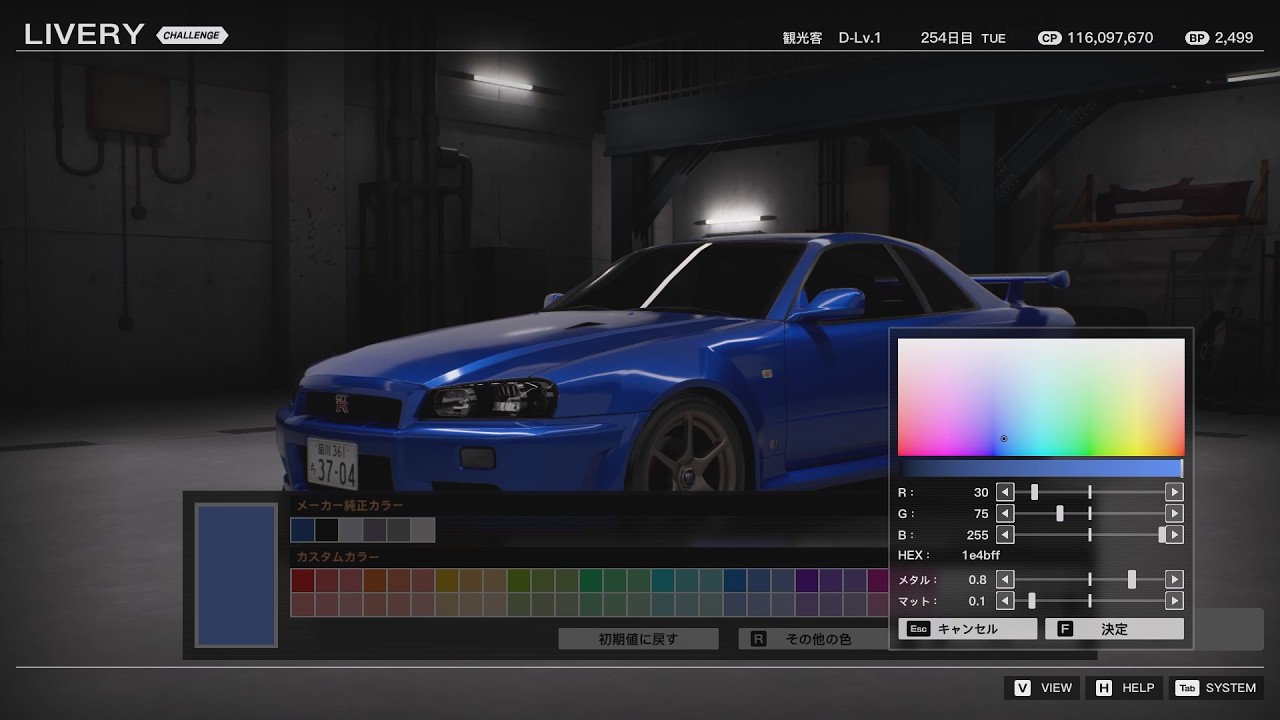Select the black manufacturer color swatch
The height and width of the screenshot is (720, 1280).
tap(326, 530)
